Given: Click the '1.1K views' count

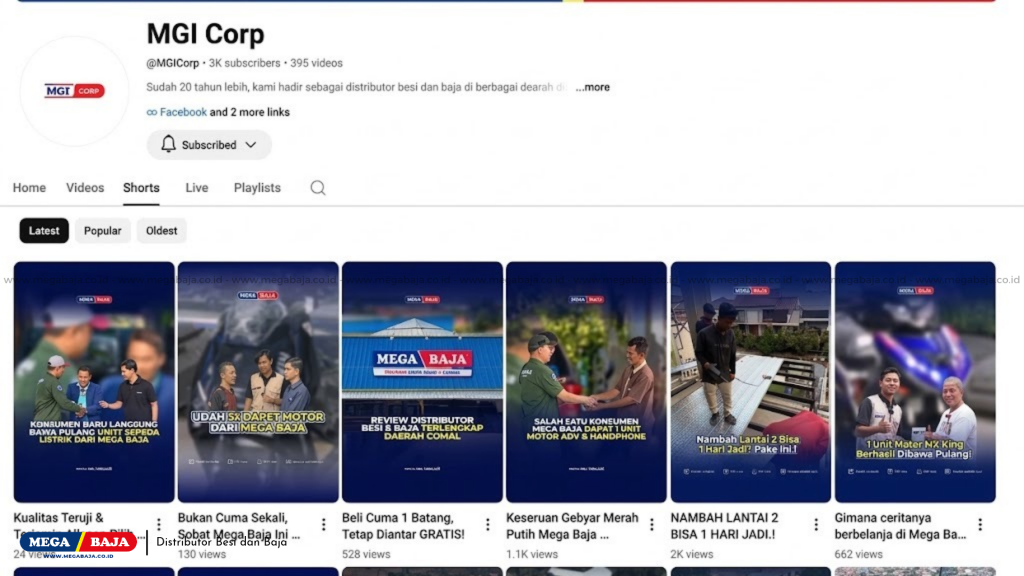Looking at the screenshot, I should pyautogui.click(x=532, y=554).
